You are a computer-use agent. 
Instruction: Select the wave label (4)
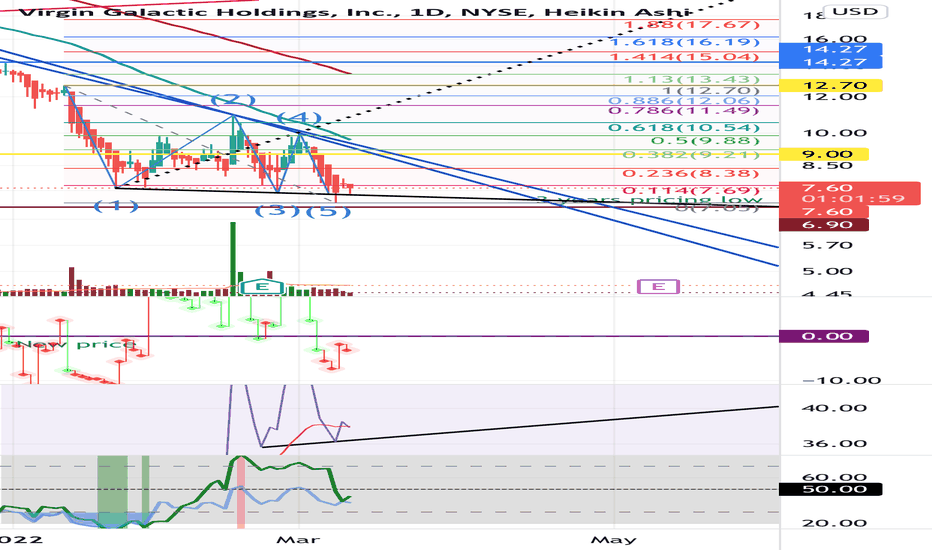[299, 117]
